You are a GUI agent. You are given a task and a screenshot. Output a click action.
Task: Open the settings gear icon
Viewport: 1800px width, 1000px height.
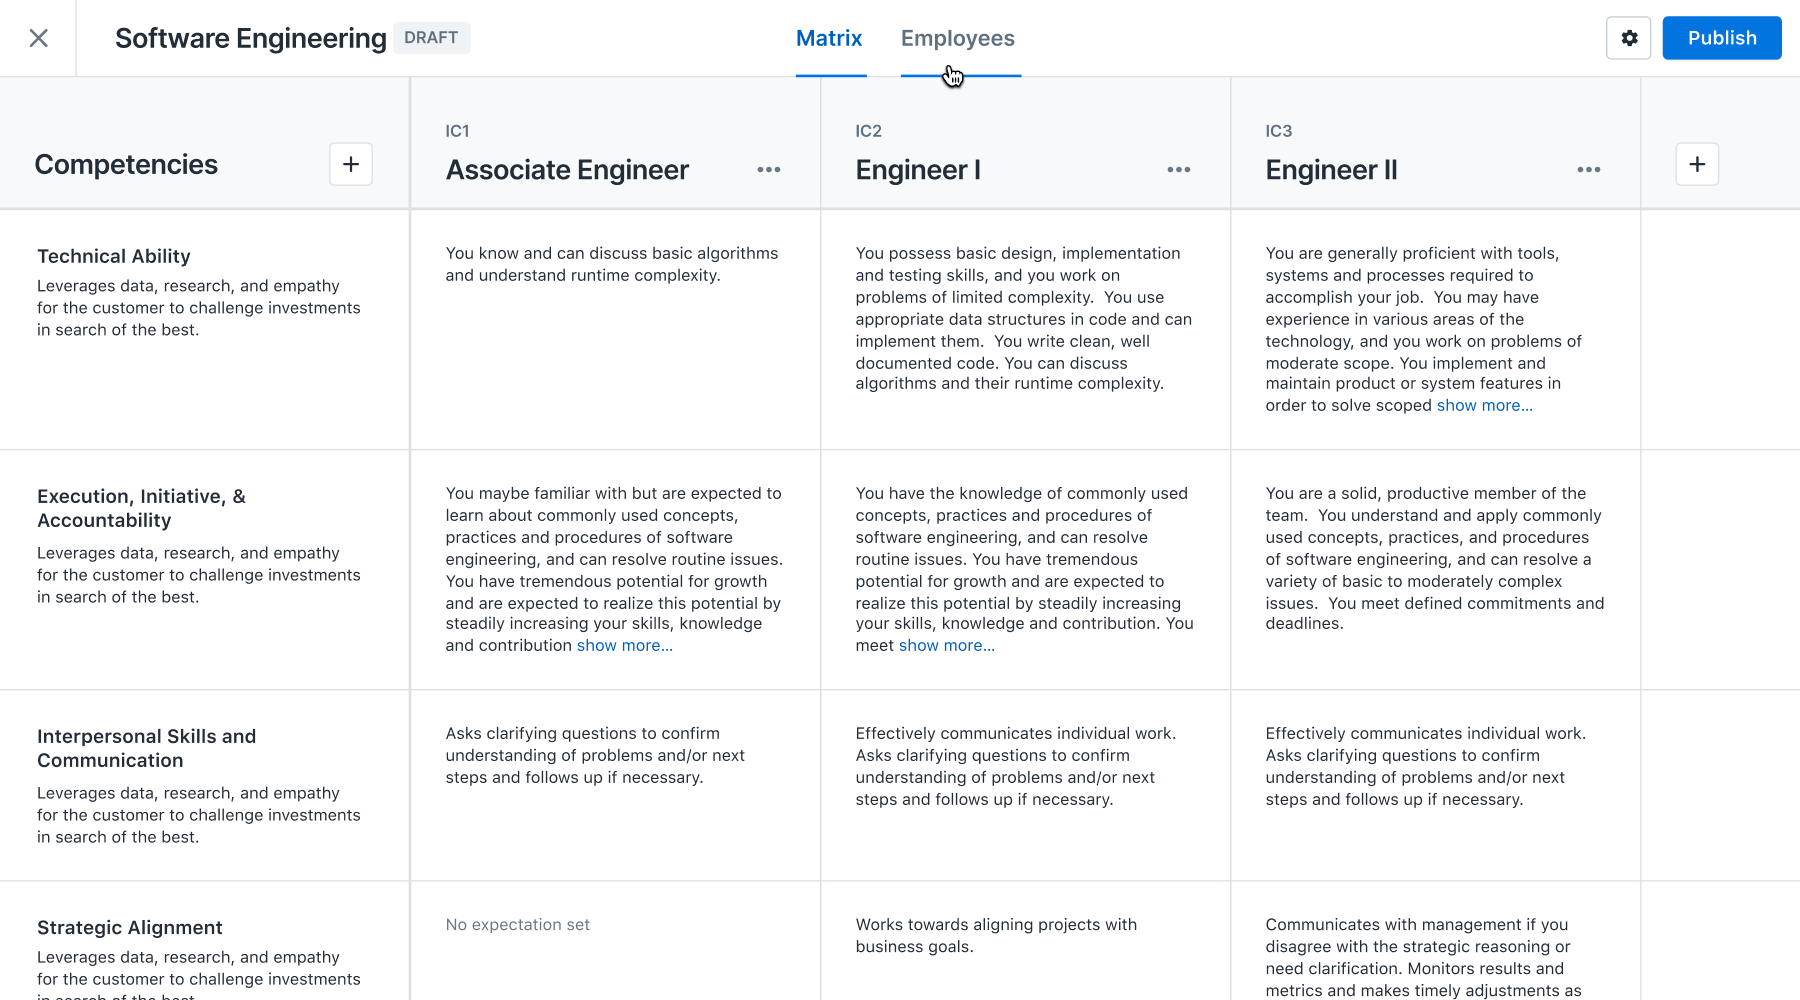pyautogui.click(x=1628, y=37)
